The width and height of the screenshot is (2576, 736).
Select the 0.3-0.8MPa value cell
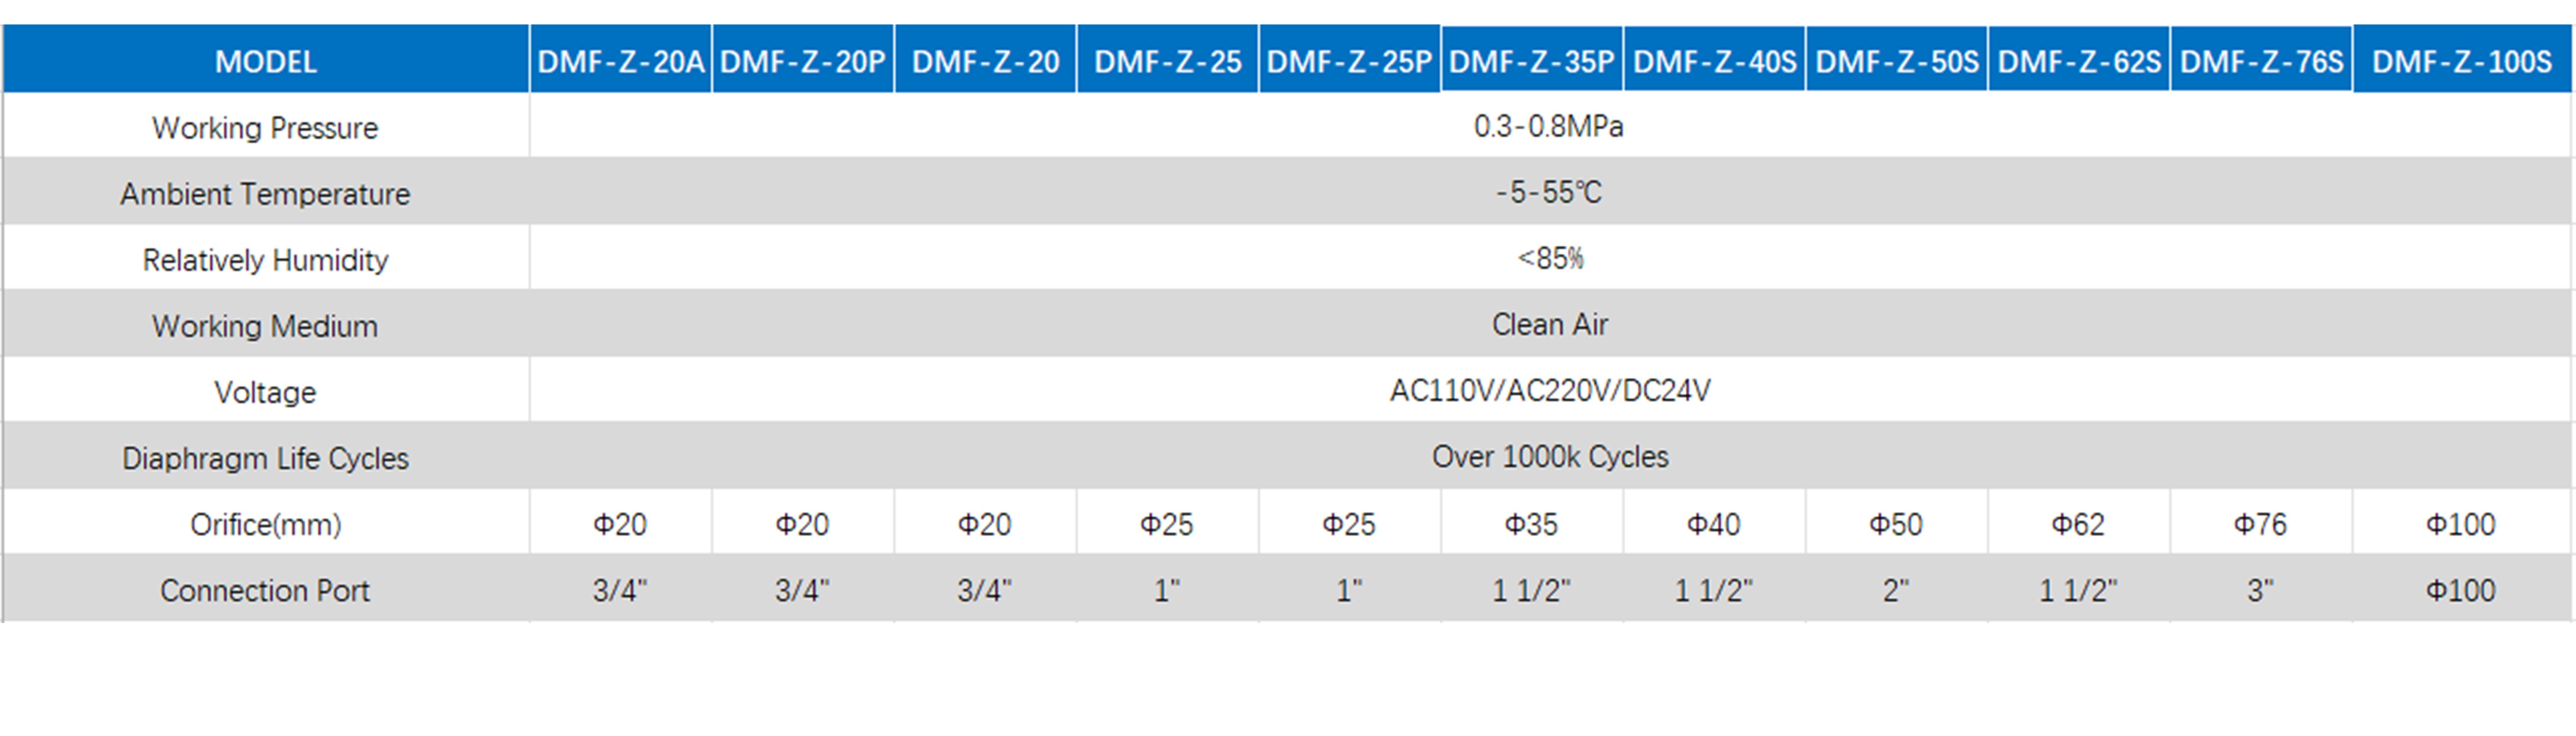(1549, 126)
